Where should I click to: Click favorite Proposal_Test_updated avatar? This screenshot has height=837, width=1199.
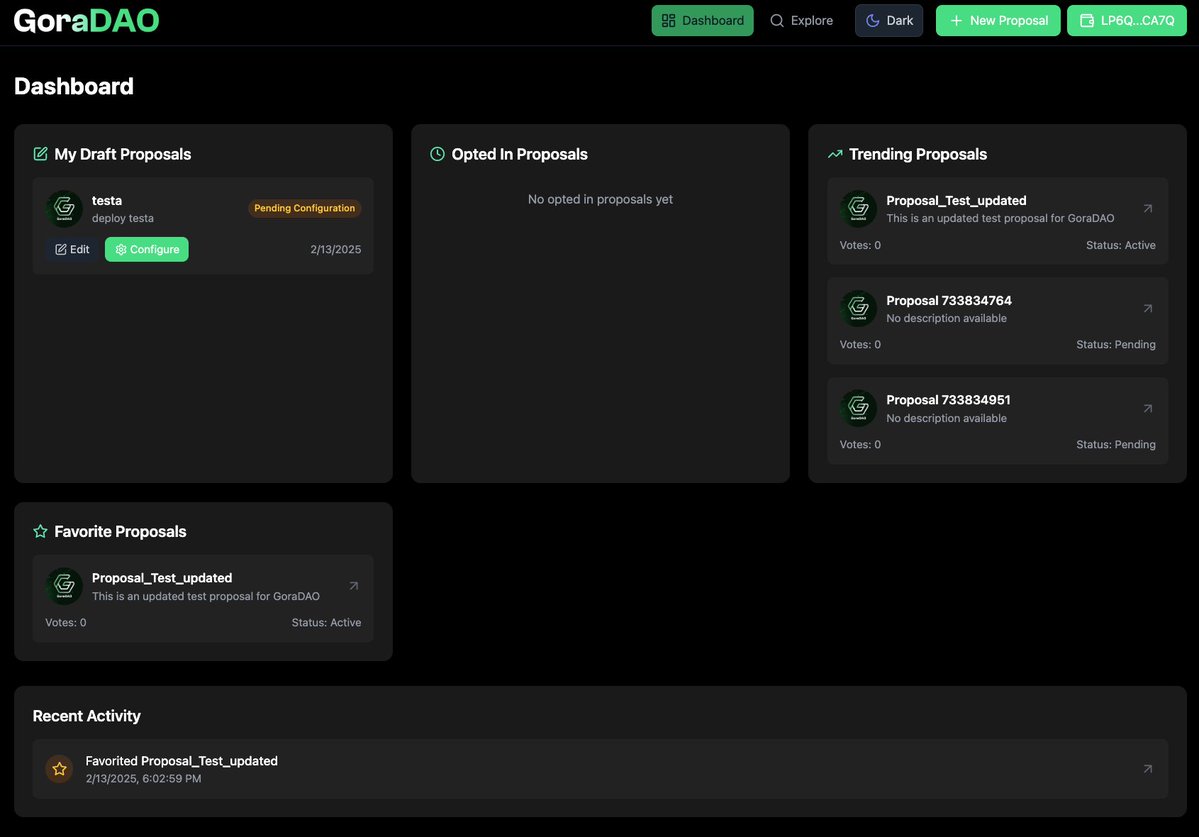64,586
